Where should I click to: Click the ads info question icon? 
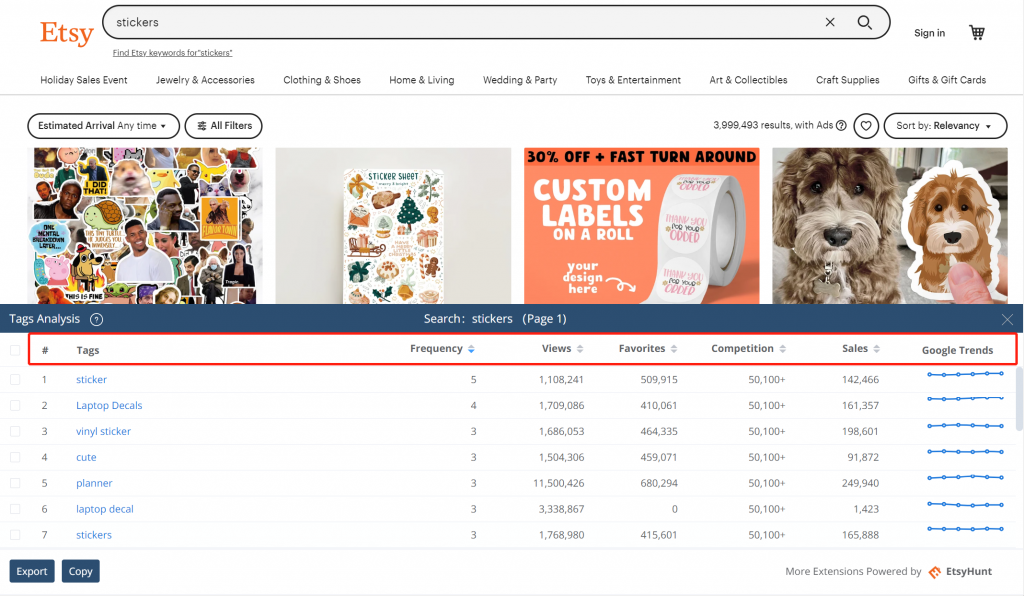(841, 126)
